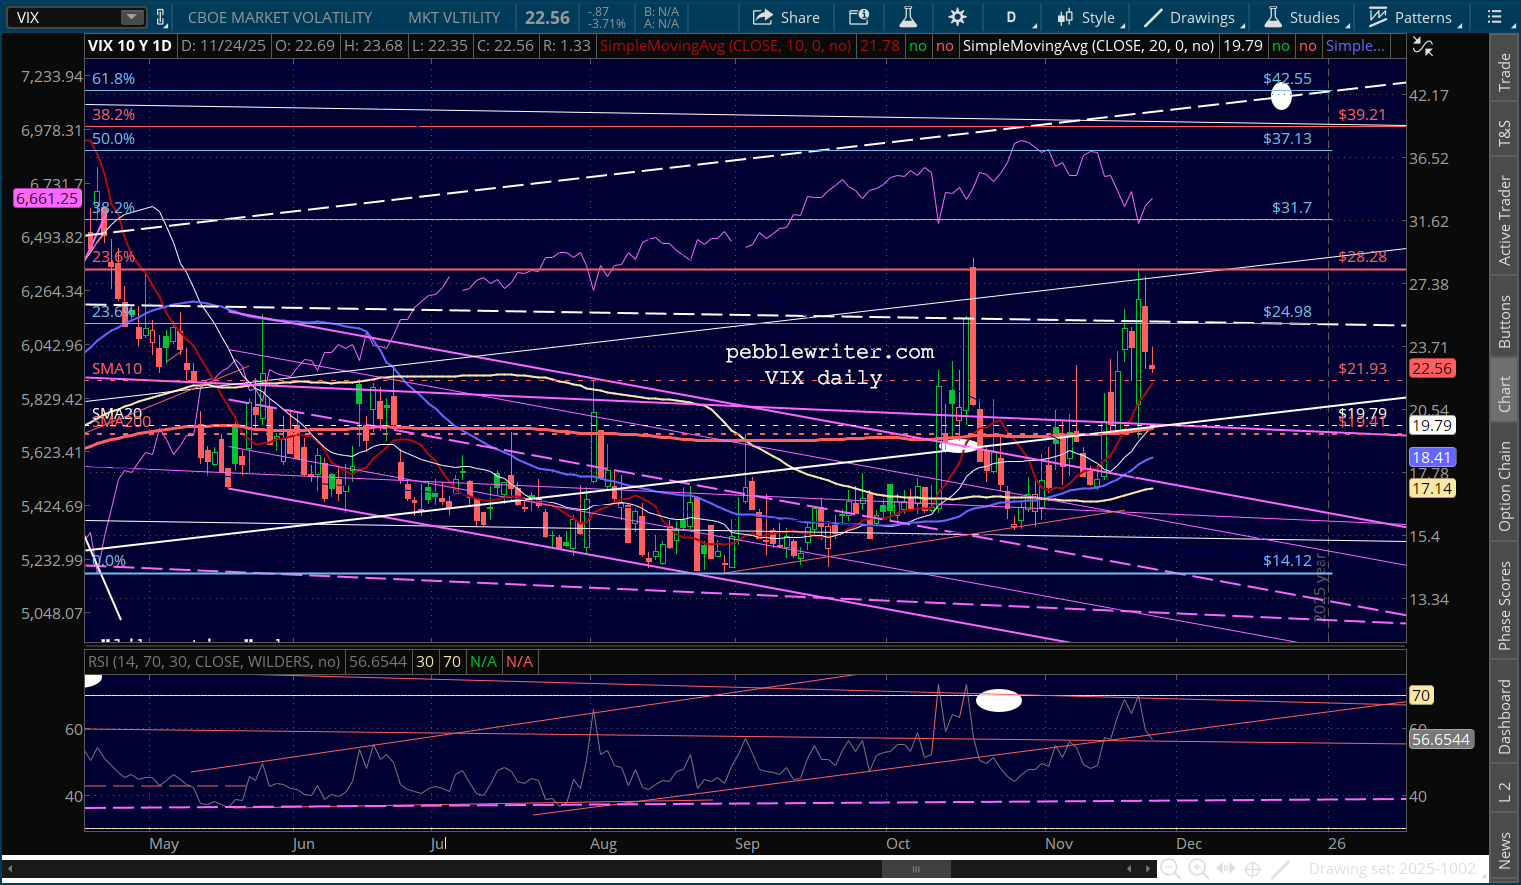Toggle the collapse-studies arrows icon
The width and height of the screenshot is (1521, 885).
pos(1422,46)
